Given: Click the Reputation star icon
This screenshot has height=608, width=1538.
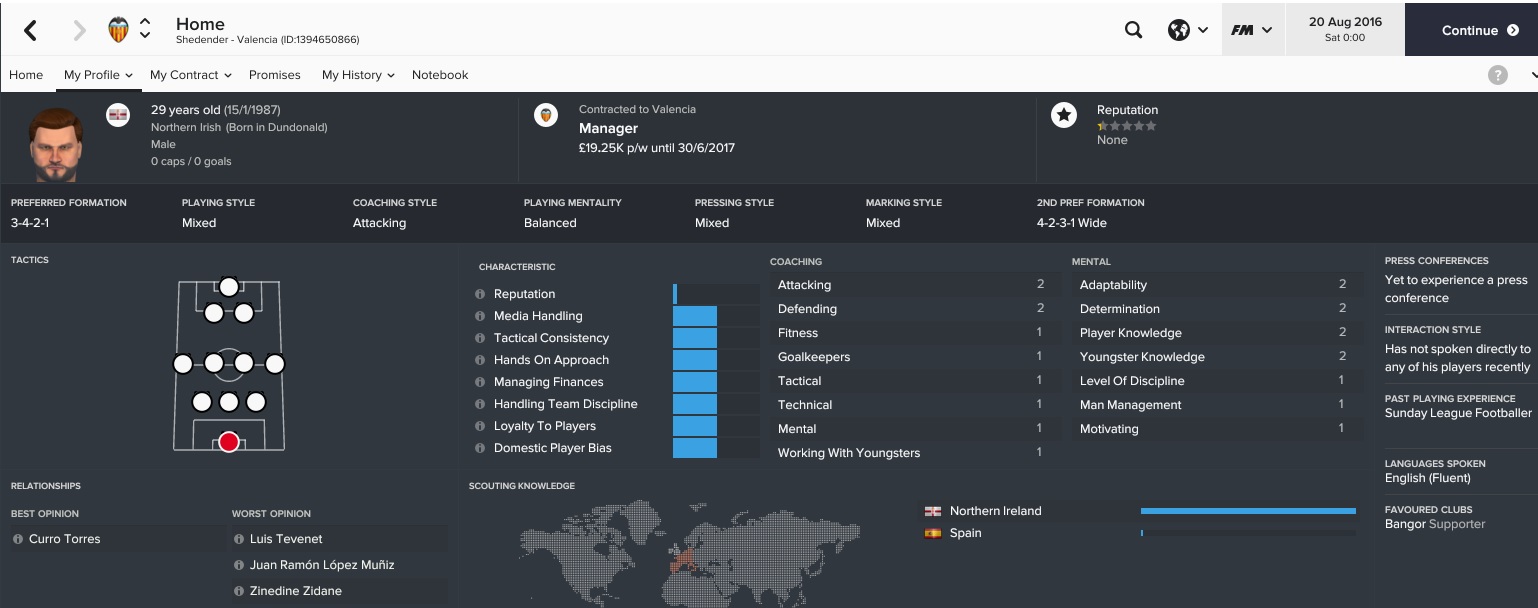Looking at the screenshot, I should [x=1063, y=116].
